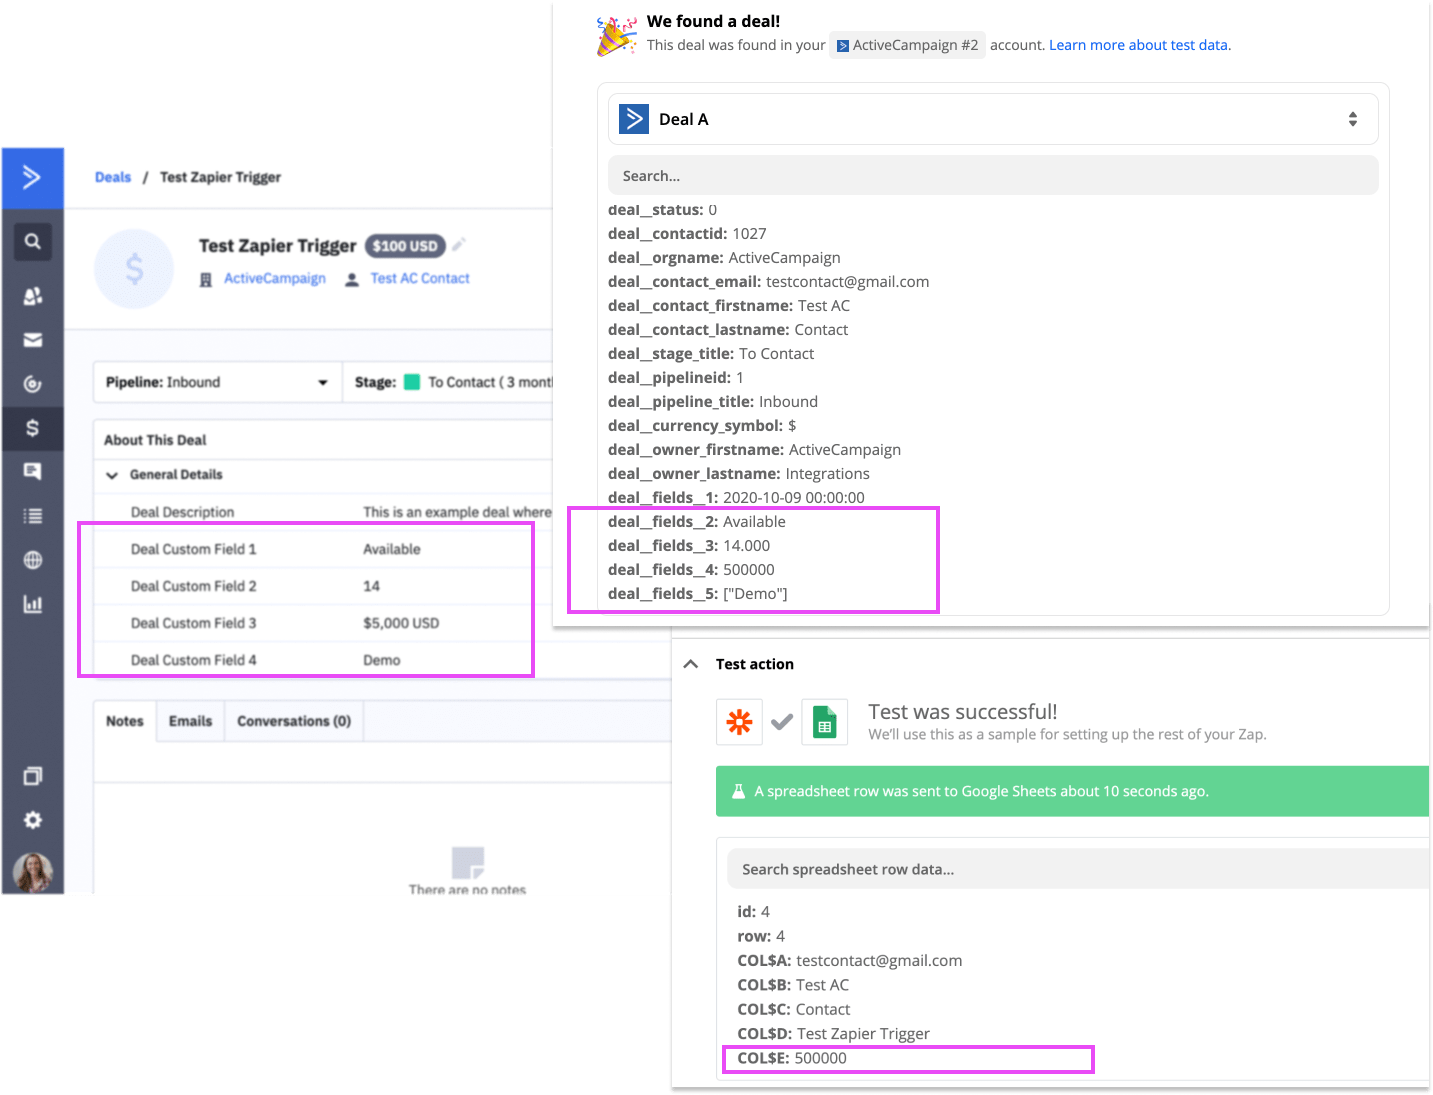
Task: Click the $5,000 USD custom field value
Action: tap(401, 623)
